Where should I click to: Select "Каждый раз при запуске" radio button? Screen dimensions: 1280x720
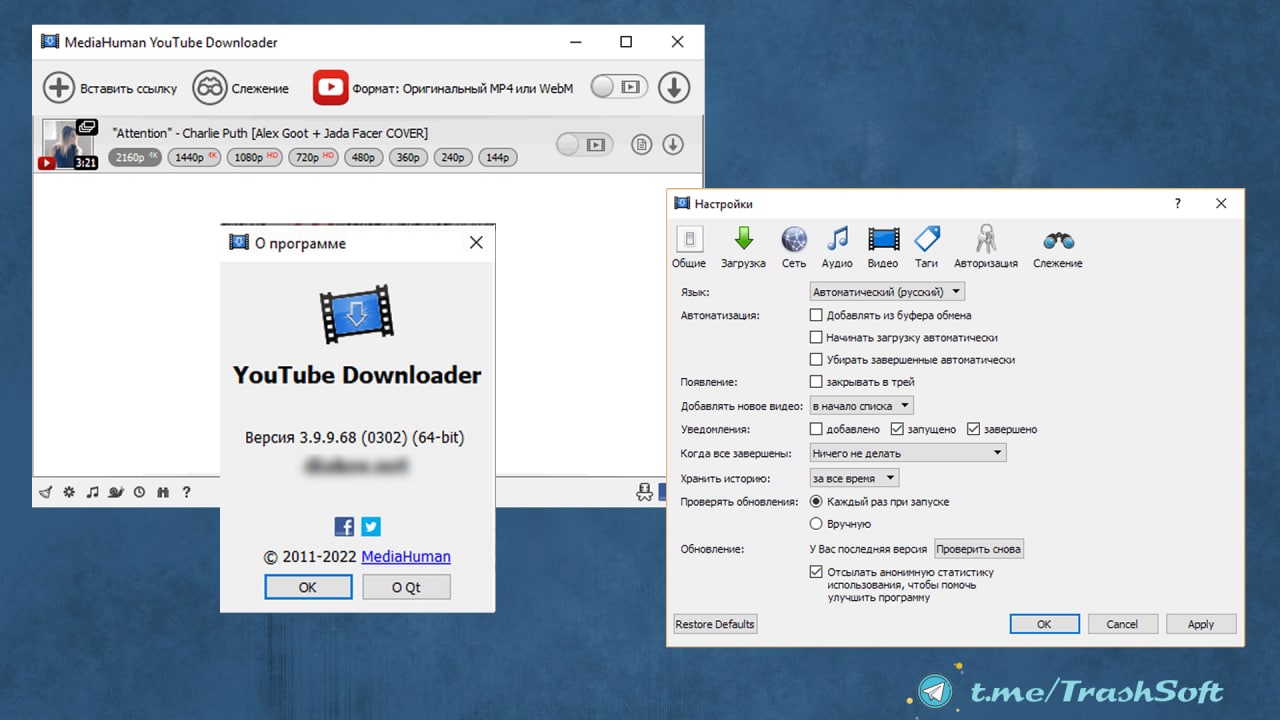pos(816,502)
